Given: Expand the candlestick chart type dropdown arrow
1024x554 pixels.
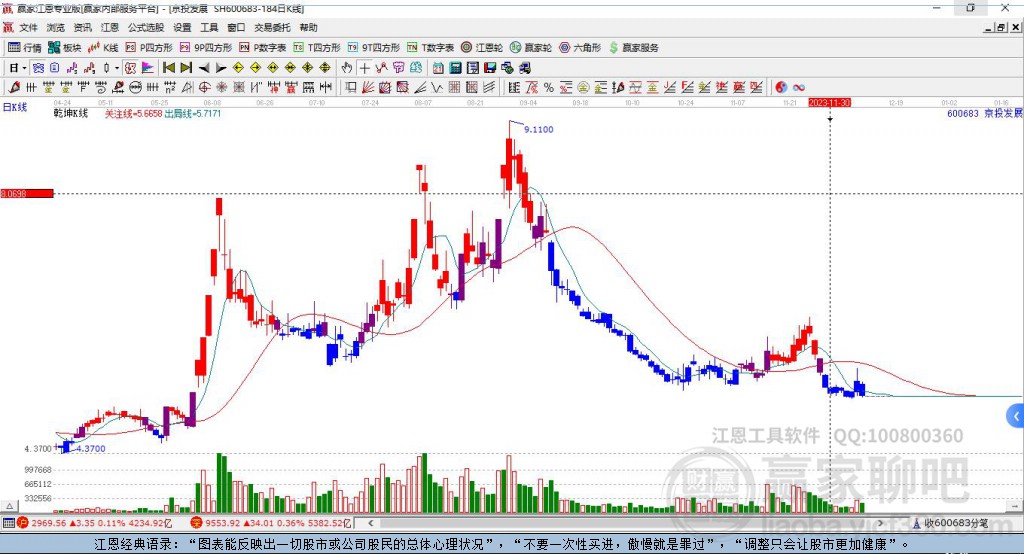Looking at the screenshot, I should tap(117, 68).
